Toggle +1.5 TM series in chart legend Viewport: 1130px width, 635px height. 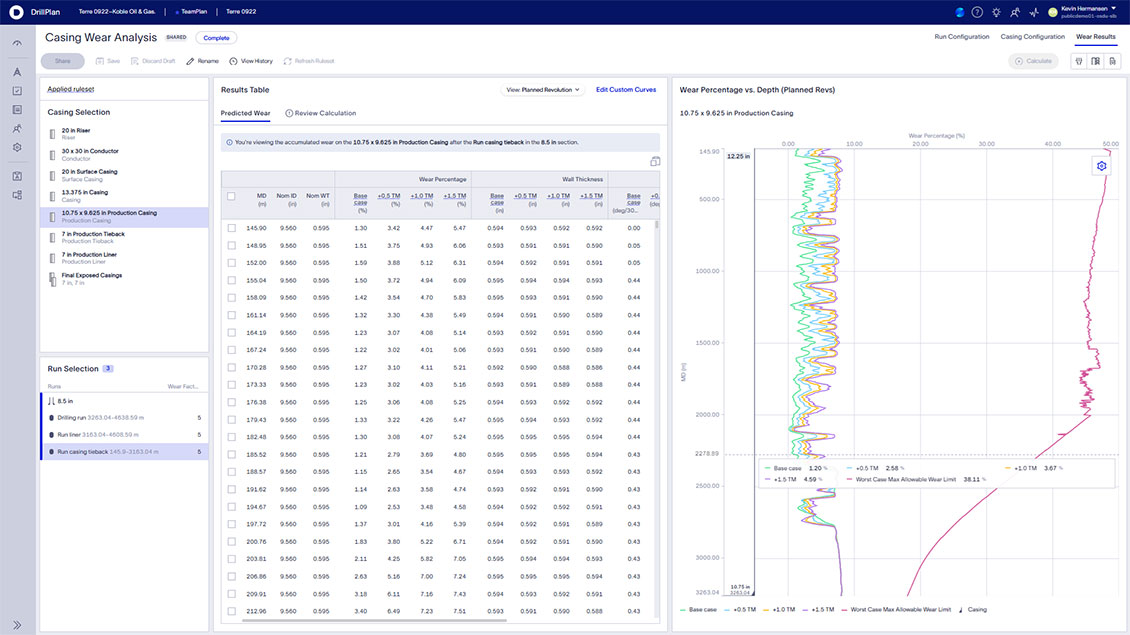pos(819,610)
